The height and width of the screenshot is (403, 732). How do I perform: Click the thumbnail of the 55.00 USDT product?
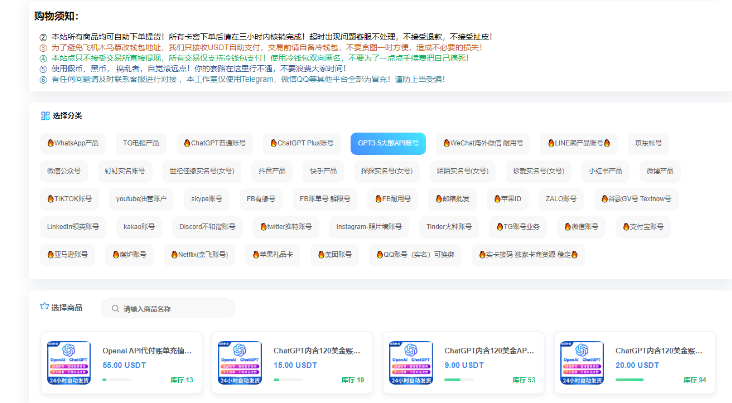coord(69,363)
